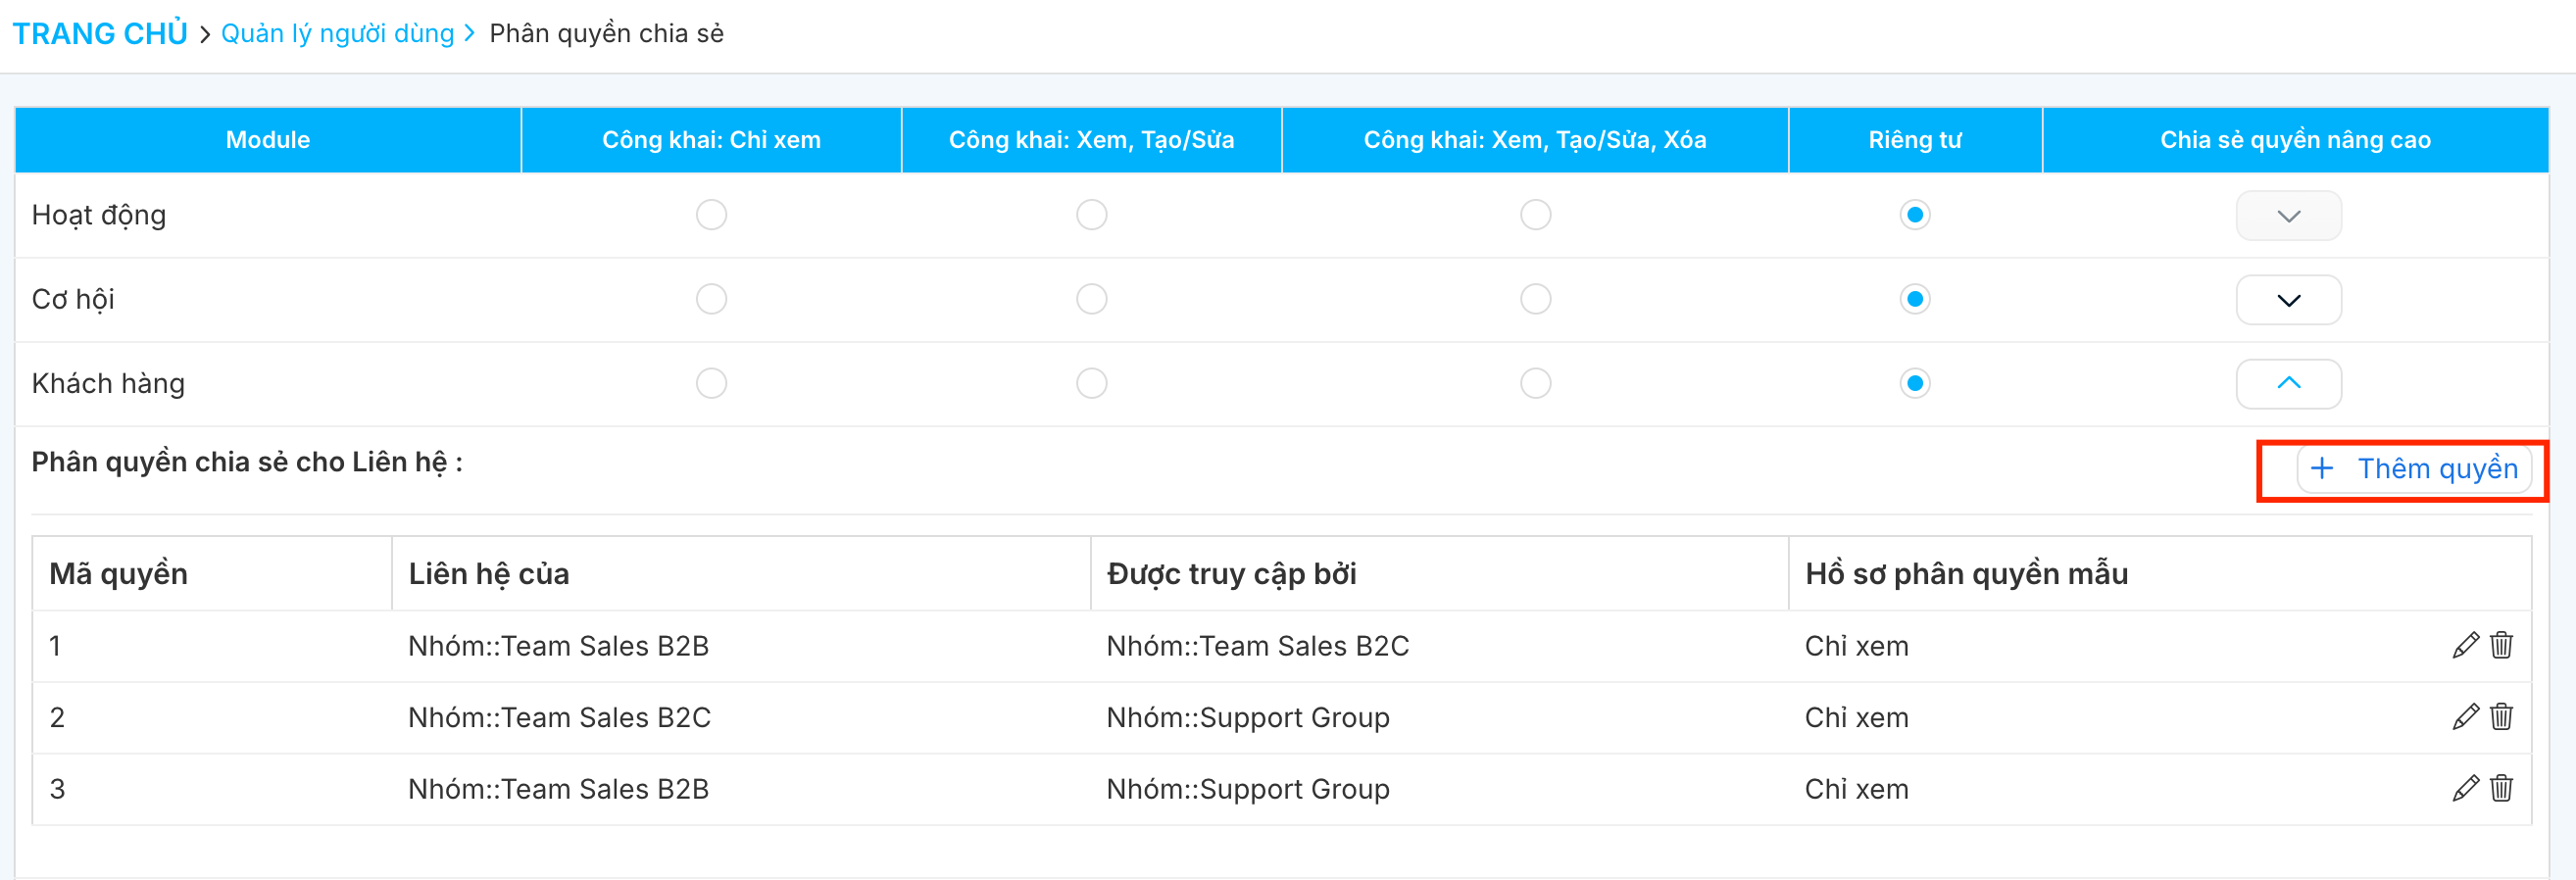Select 'Xem, Tạo/Sửa, Xóa' for Khách hàng
Viewport: 2576px width, 880px height.
(x=1535, y=383)
